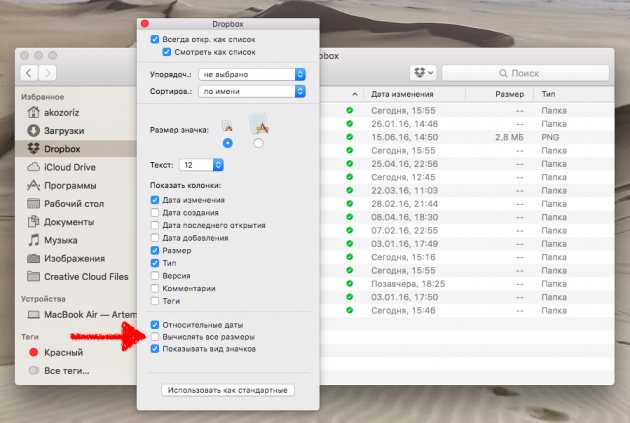The image size is (630, 423).
Task: Click Использовать как стандартные button
Action: 228,390
